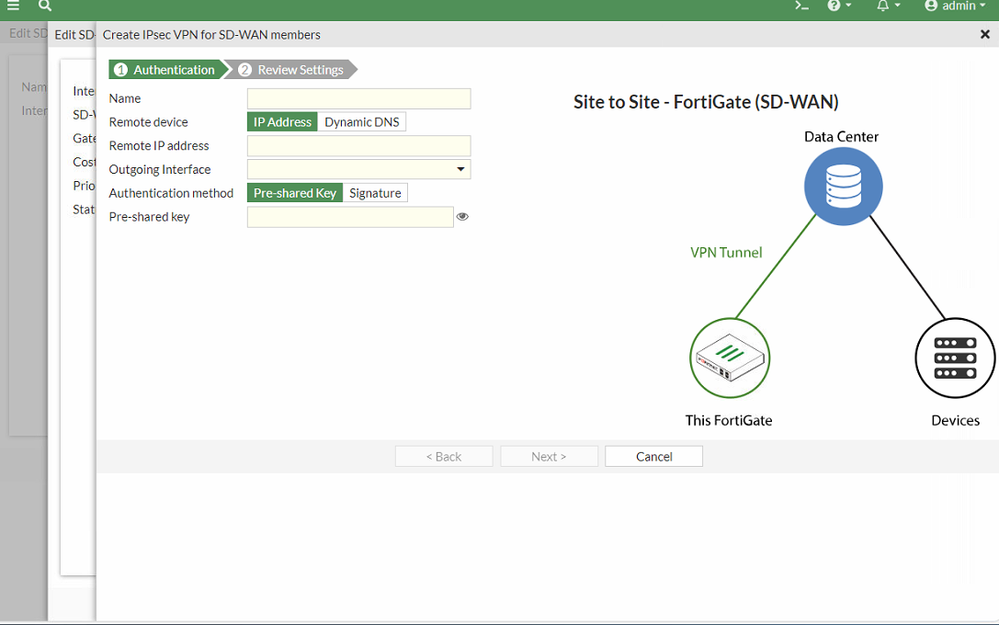Image resolution: width=999 pixels, height=625 pixels.
Task: Click the Name input field
Action: click(x=359, y=99)
